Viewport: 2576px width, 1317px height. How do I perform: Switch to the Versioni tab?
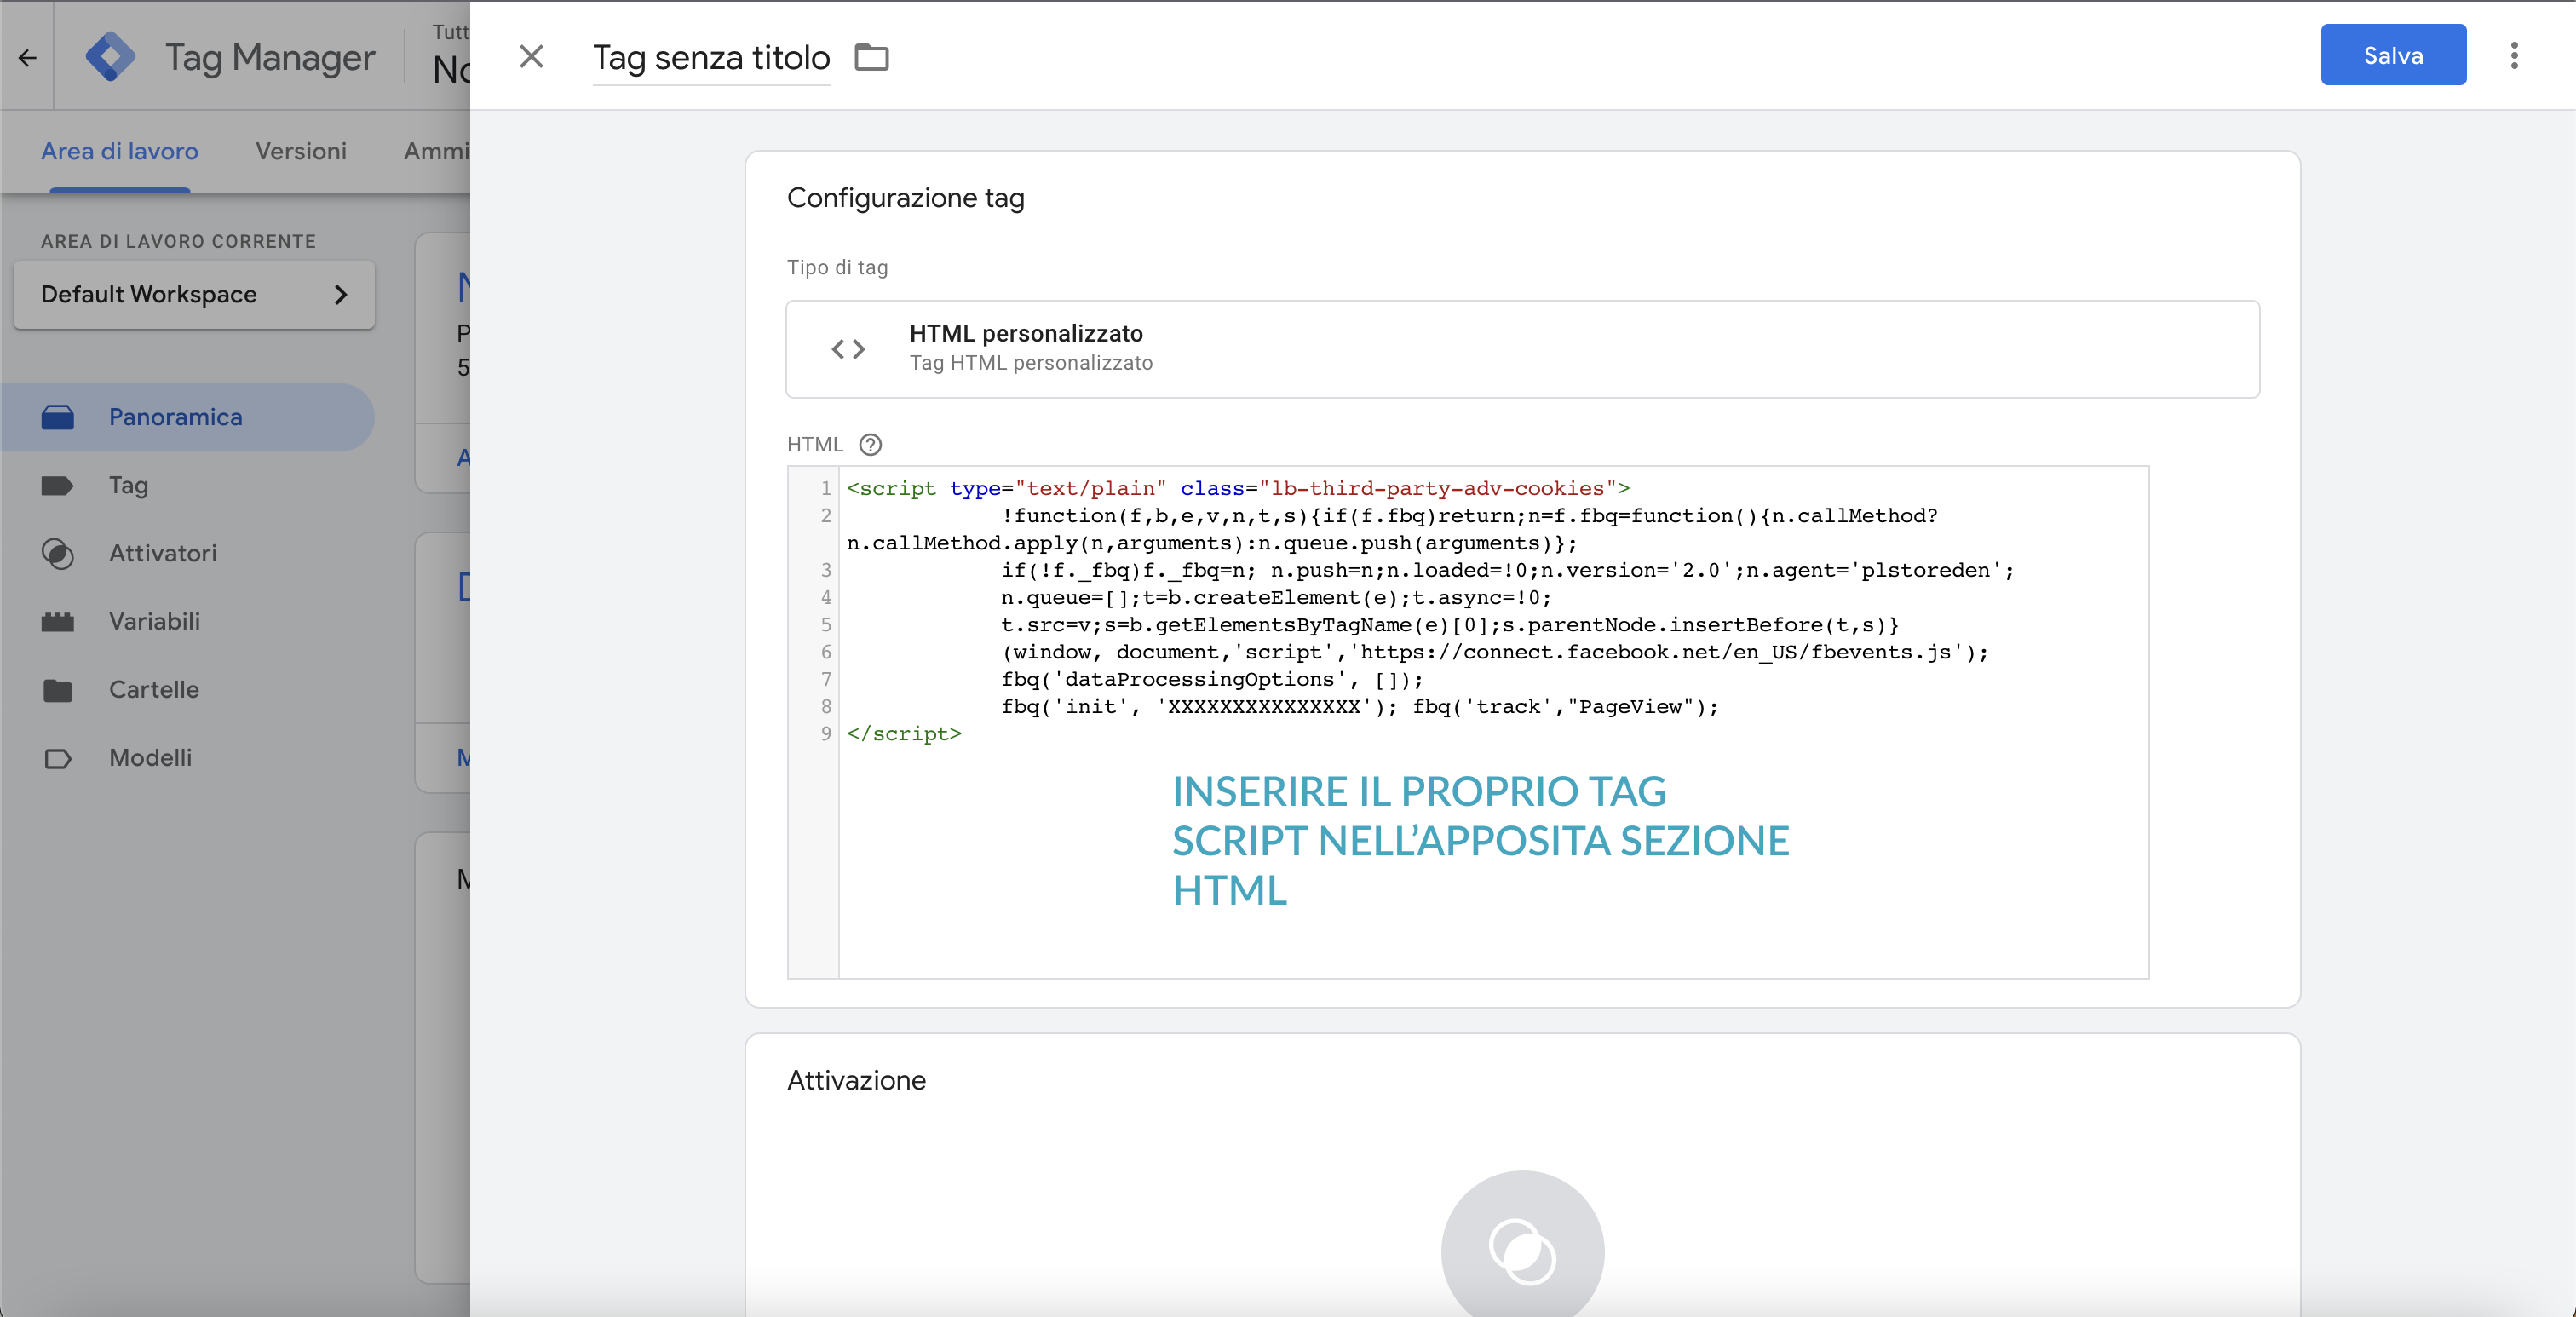(301, 151)
